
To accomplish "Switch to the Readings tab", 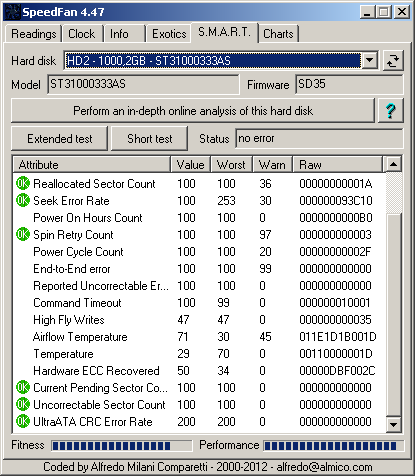I will [33, 34].
